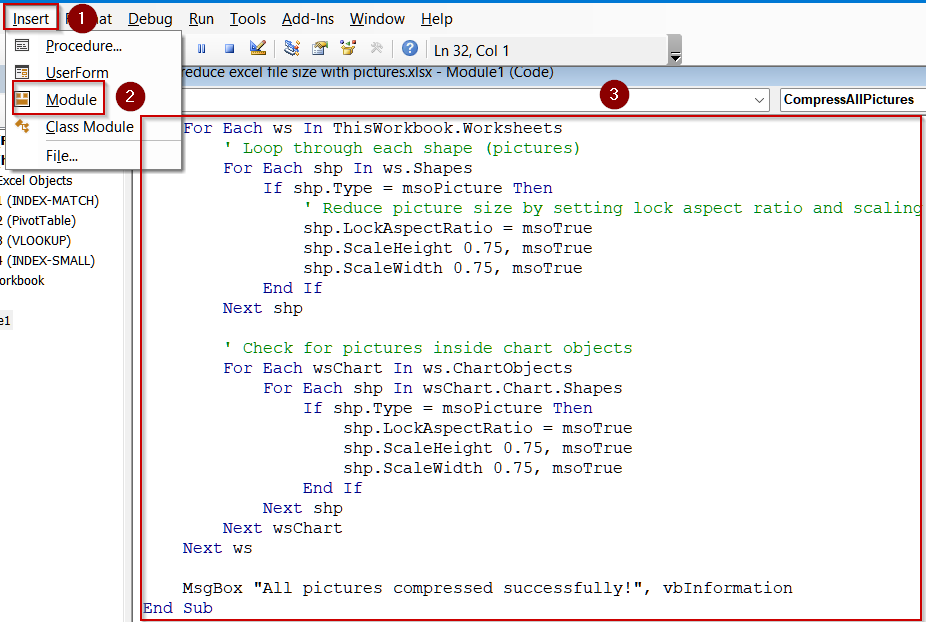
Task: Expand the object dropdown above the code window
Action: (760, 100)
